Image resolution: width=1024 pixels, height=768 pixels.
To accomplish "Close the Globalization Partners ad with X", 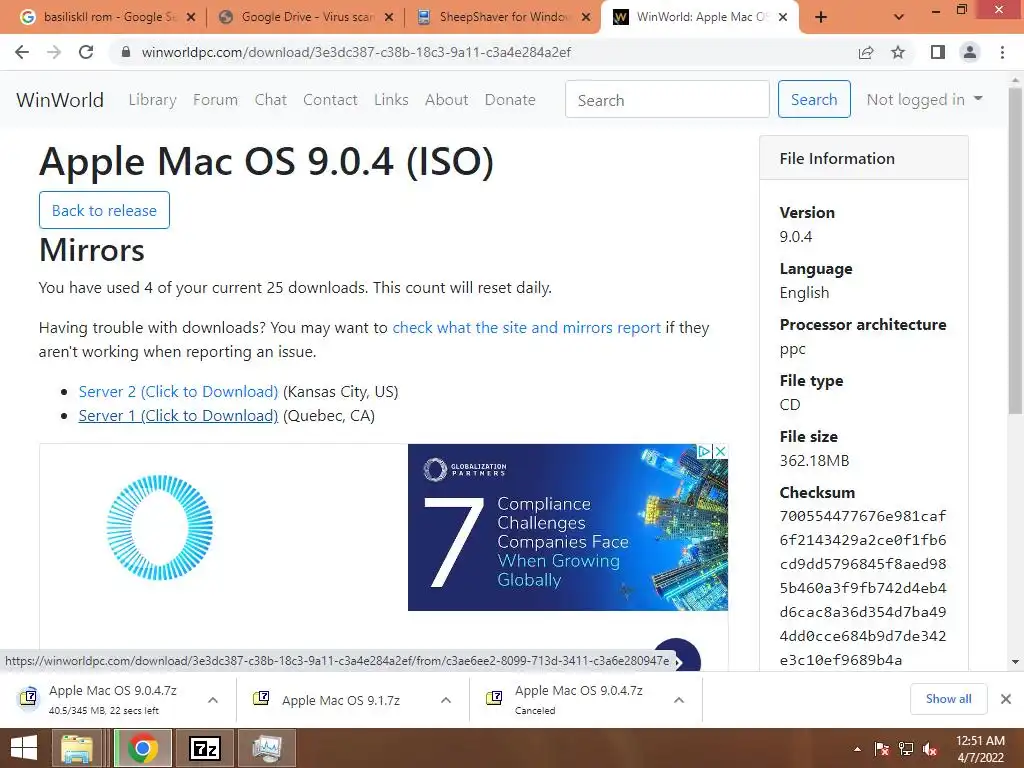I will tap(720, 451).
